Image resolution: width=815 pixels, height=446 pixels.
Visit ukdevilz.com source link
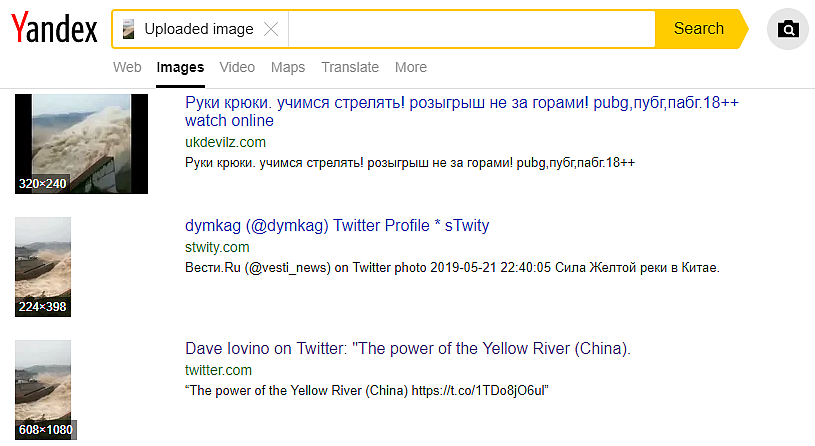pos(225,142)
